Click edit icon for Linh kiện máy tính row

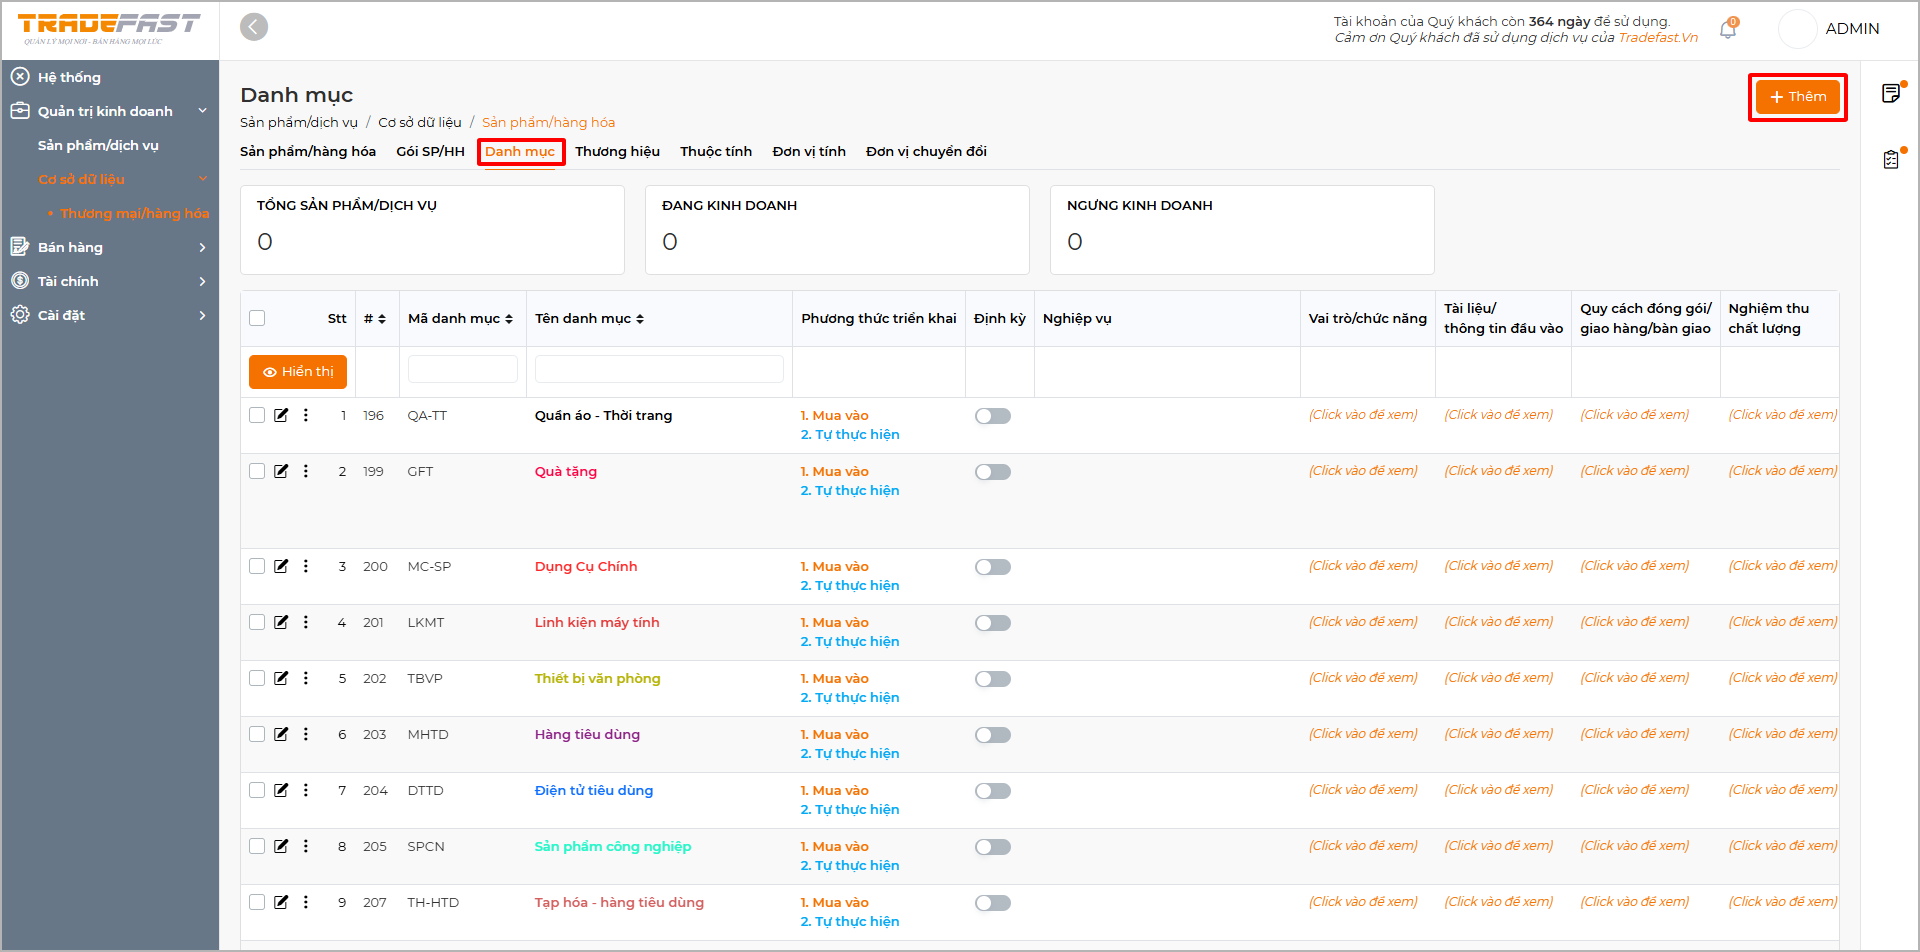tap(281, 622)
